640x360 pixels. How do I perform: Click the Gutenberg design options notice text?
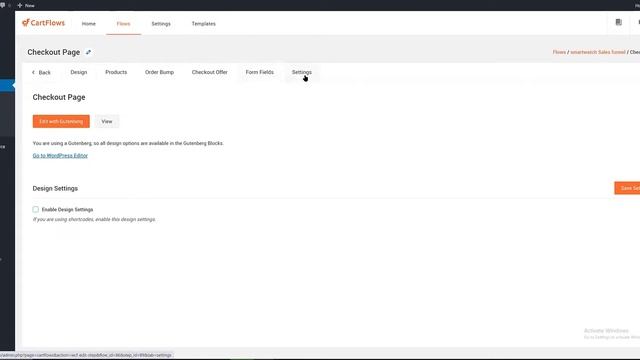coord(128,143)
